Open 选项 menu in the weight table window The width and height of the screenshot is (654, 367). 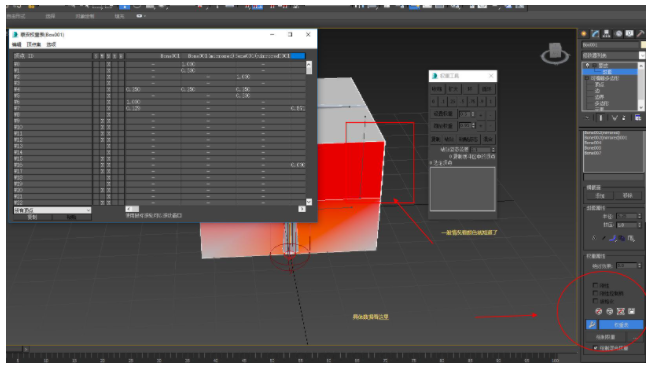pyautogui.click(x=51, y=45)
